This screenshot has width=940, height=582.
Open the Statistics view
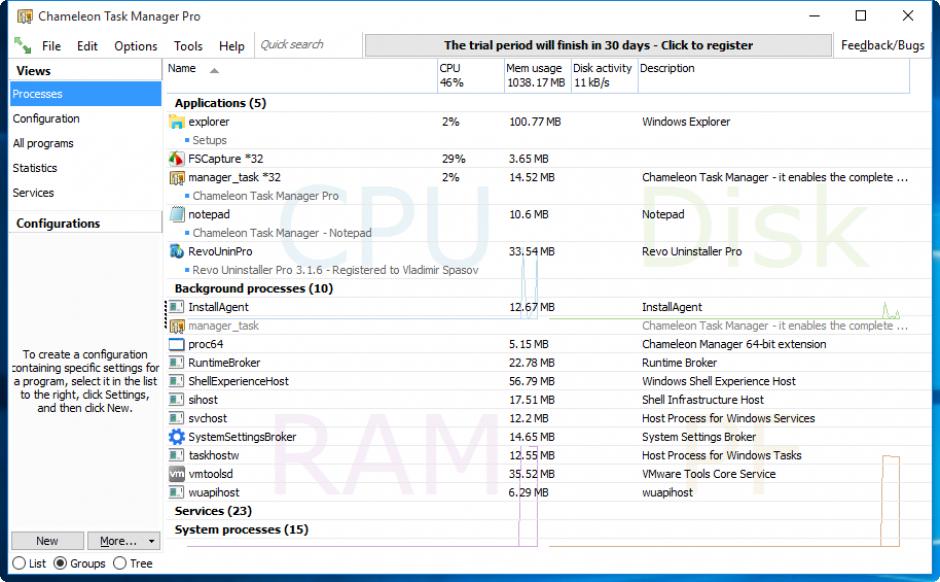coord(86,168)
